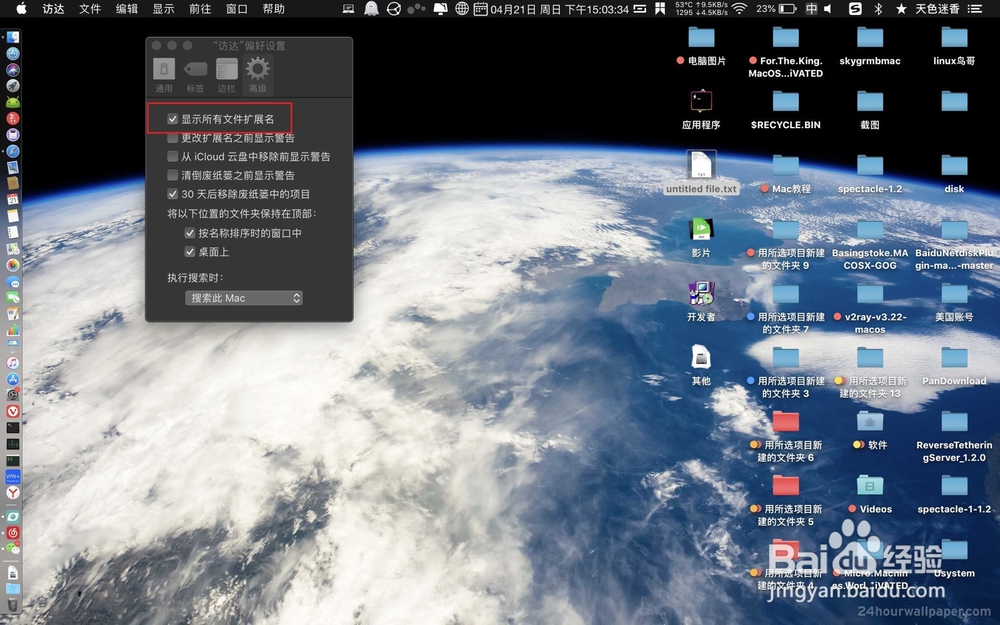1000x625 pixels.
Task: Select the PanDownload folder
Action: pyautogui.click(x=954, y=358)
